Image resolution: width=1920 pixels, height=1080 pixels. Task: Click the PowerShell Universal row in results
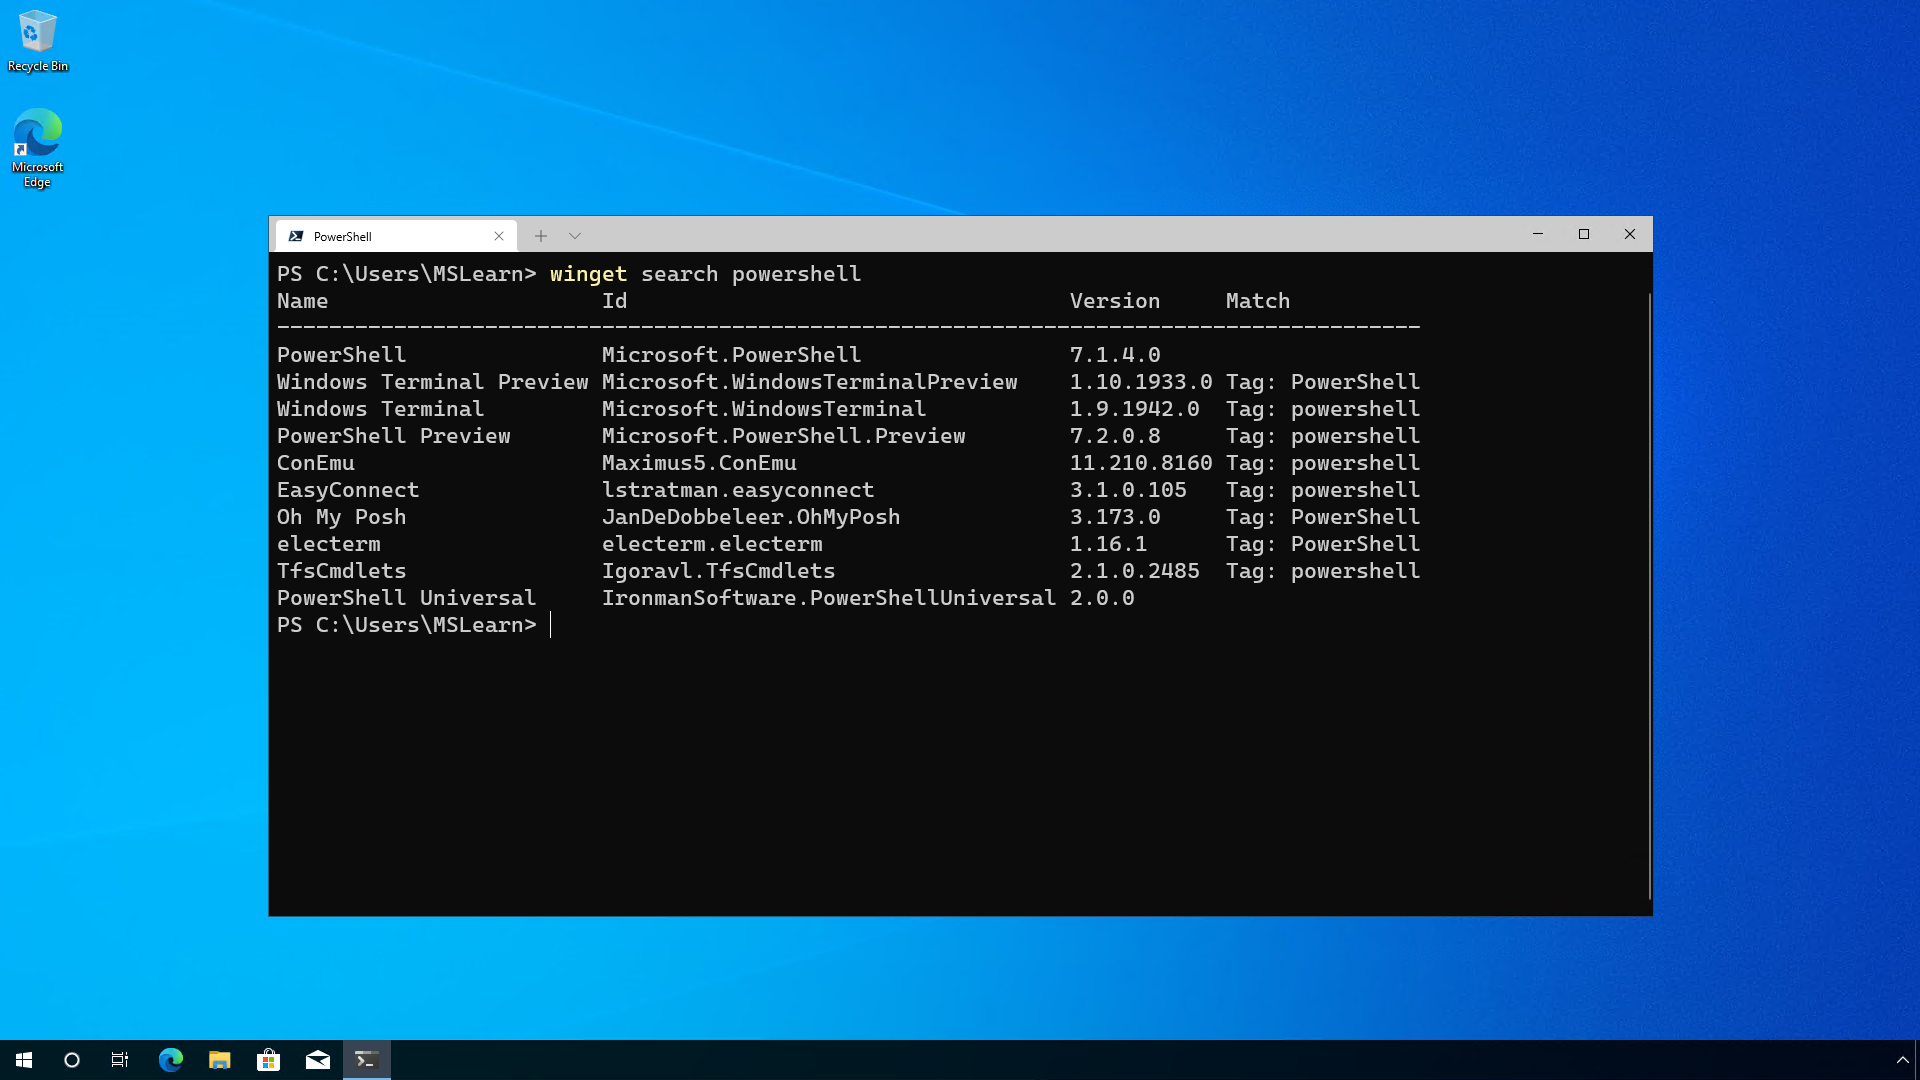click(406, 597)
